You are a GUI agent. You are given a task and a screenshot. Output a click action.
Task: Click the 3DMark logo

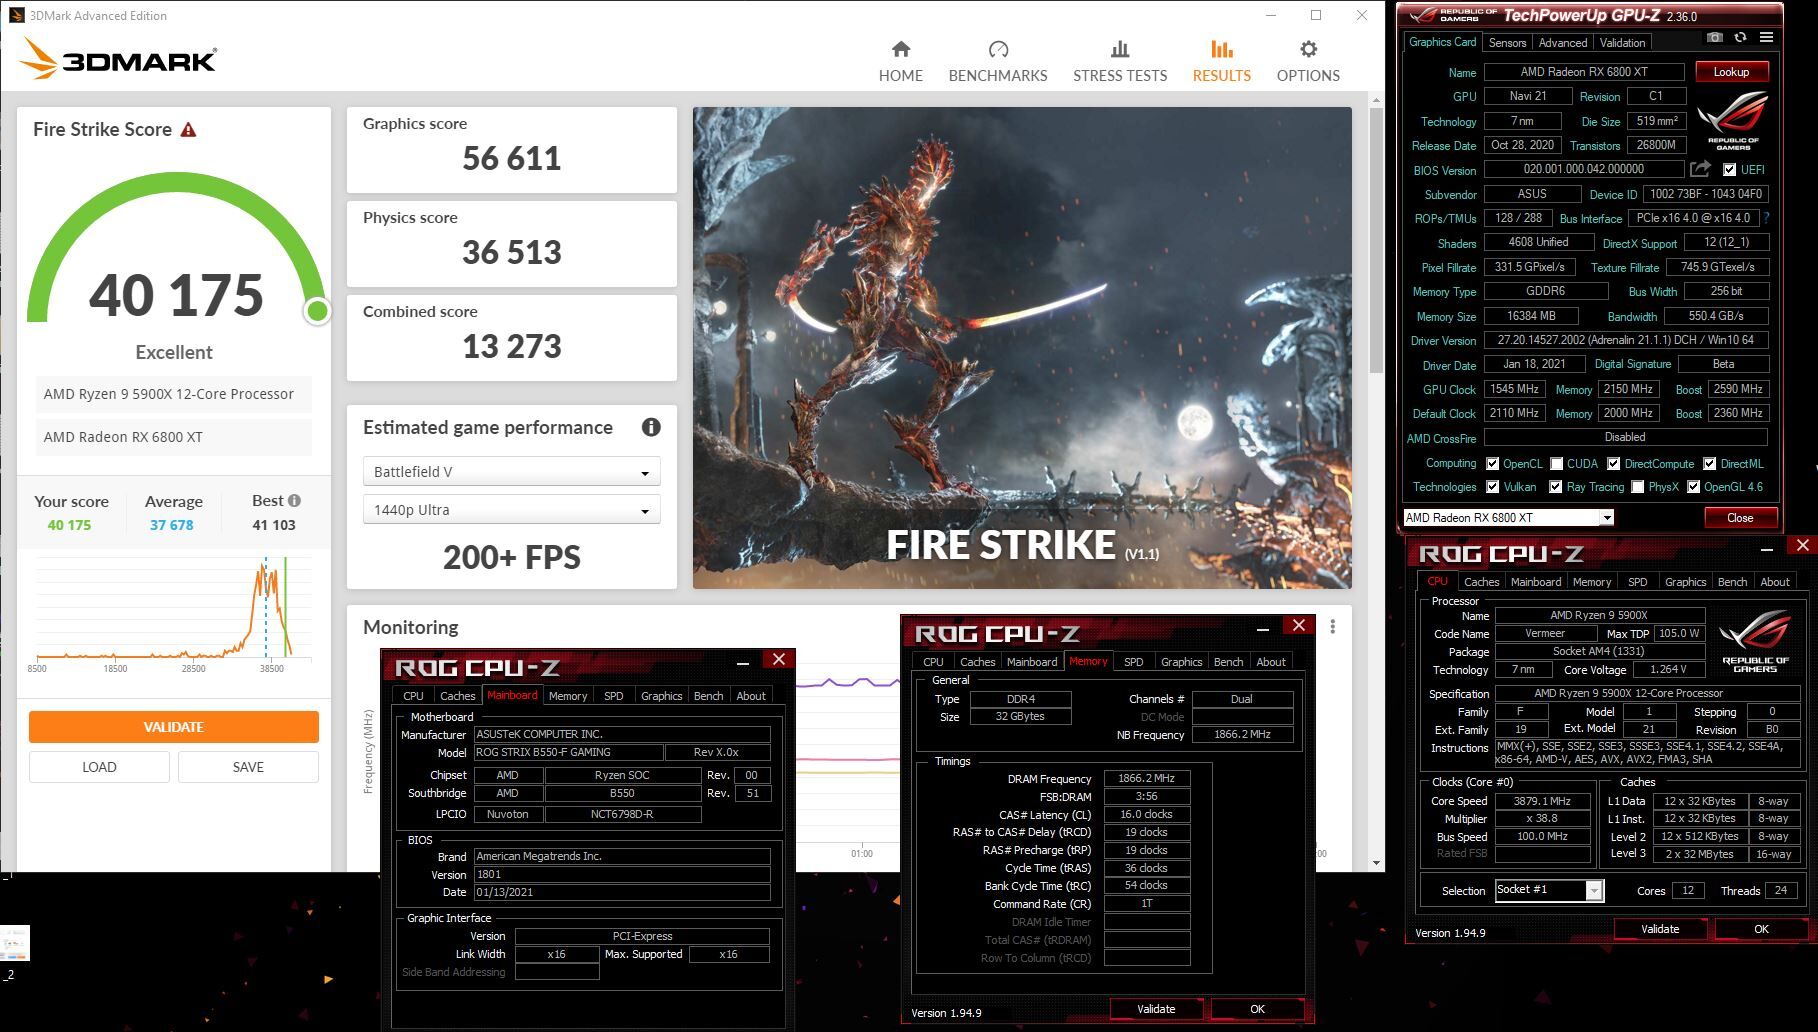118,59
